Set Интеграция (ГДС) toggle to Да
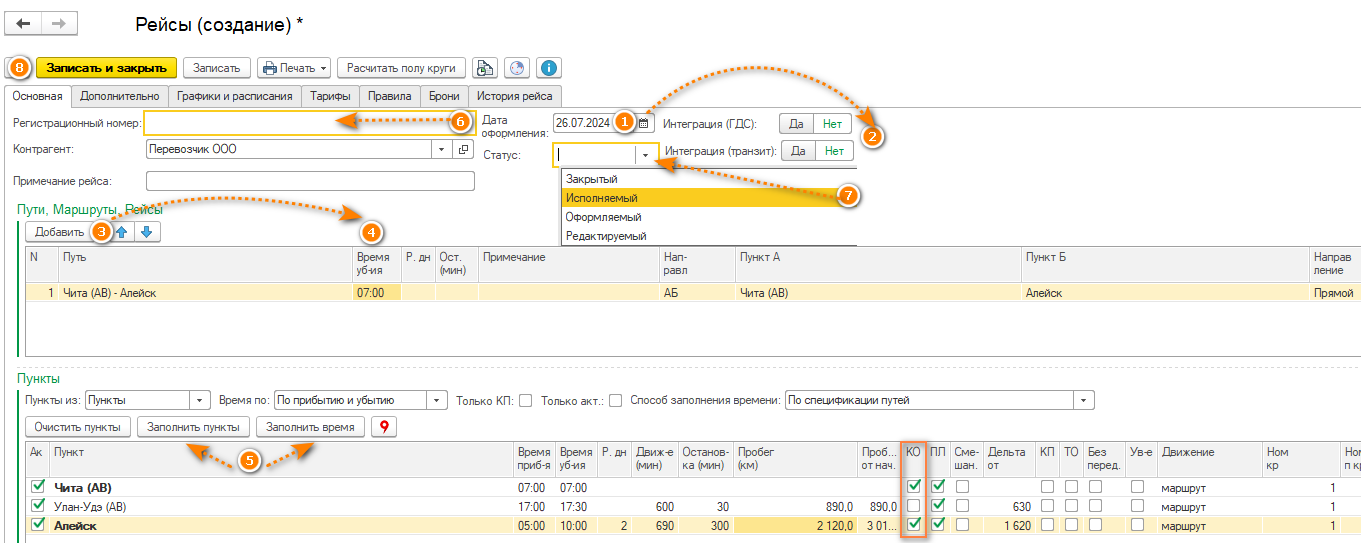 pyautogui.click(x=796, y=124)
